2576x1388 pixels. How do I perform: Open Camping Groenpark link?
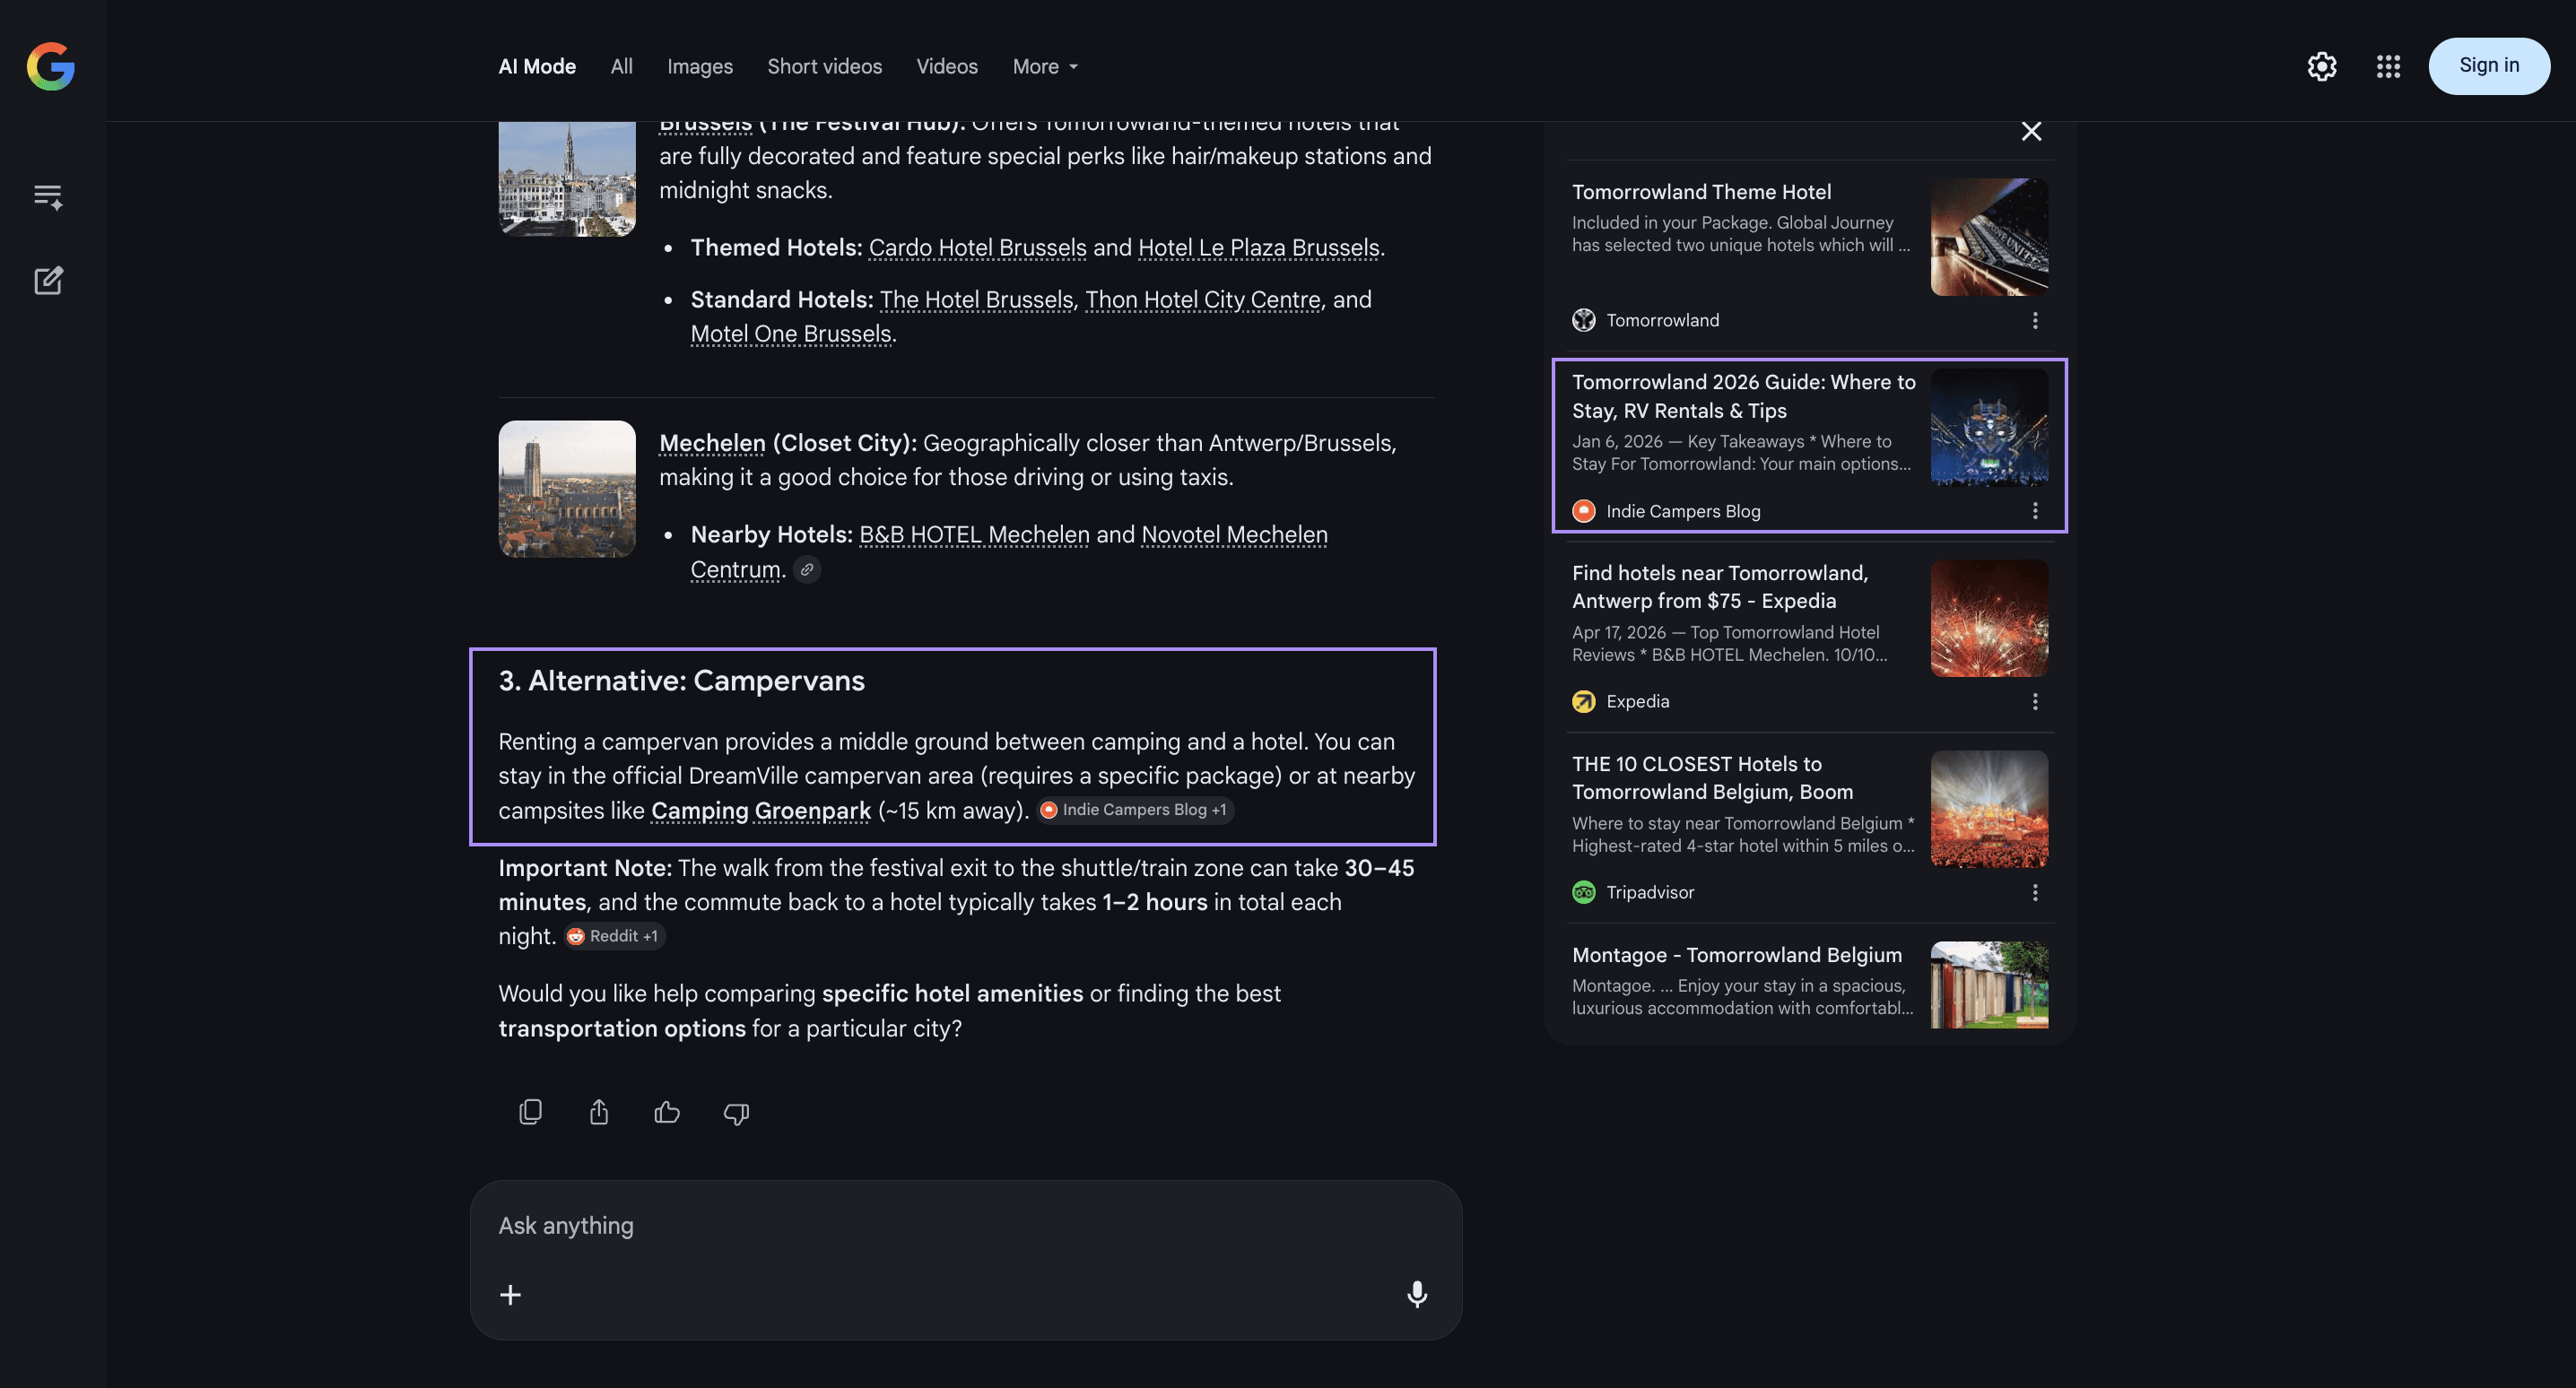tap(761, 810)
